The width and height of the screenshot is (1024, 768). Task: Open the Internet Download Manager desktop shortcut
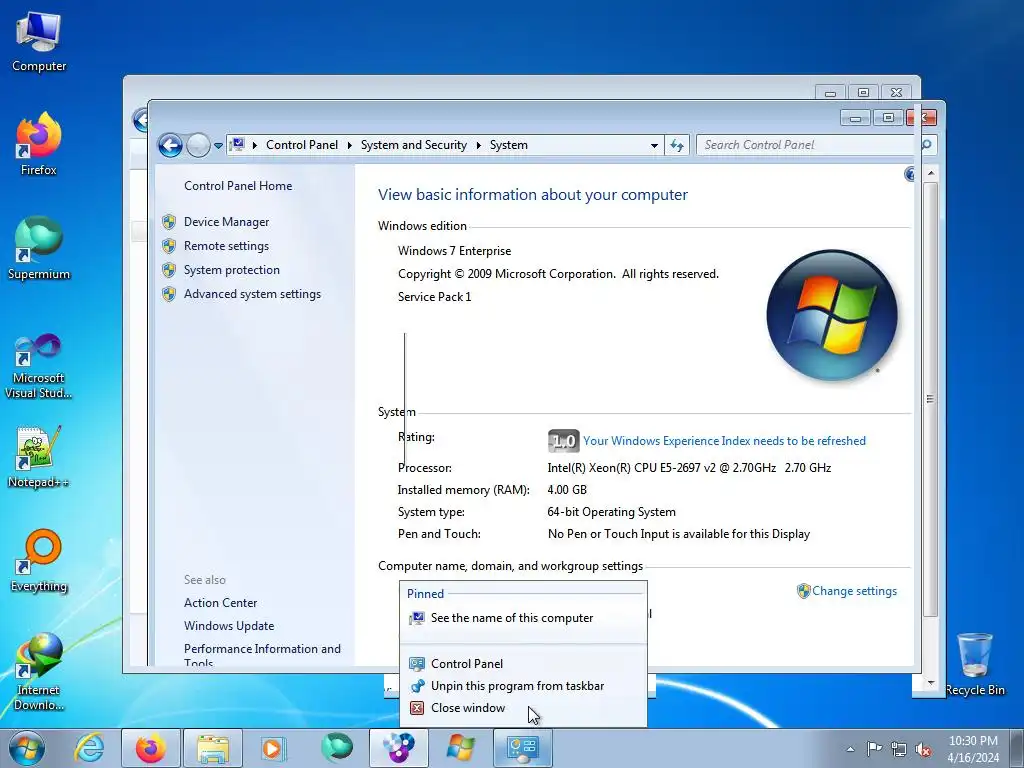pyautogui.click(x=39, y=671)
